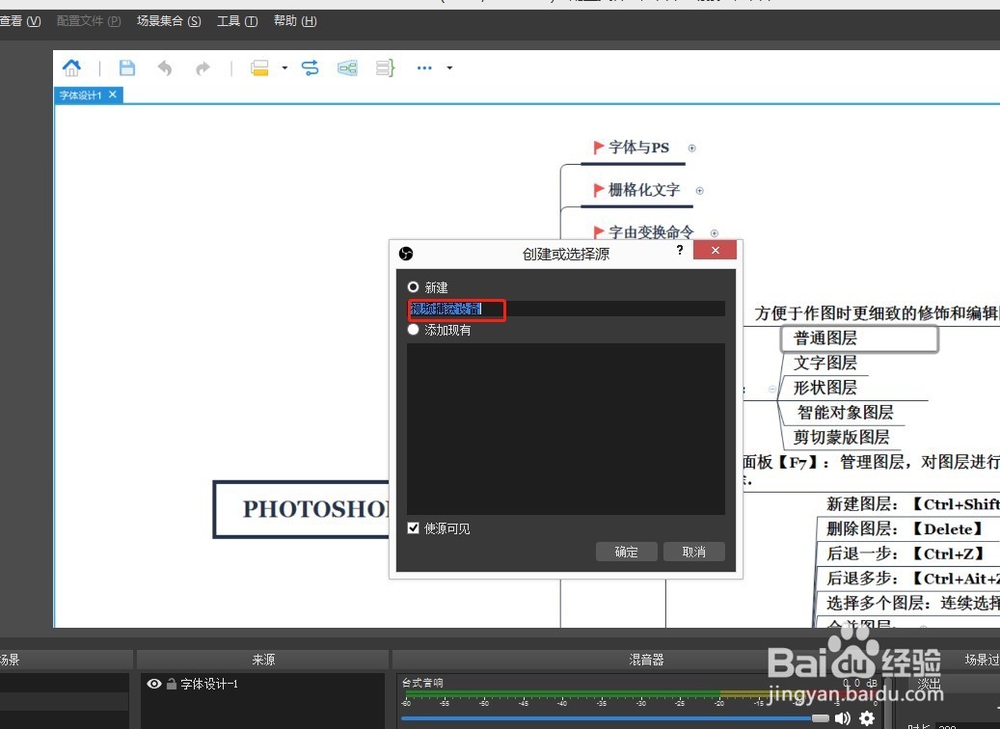Image resolution: width=1000 pixels, height=729 pixels.
Task: Open the 查看 (V) menu
Action: [x=20, y=21]
